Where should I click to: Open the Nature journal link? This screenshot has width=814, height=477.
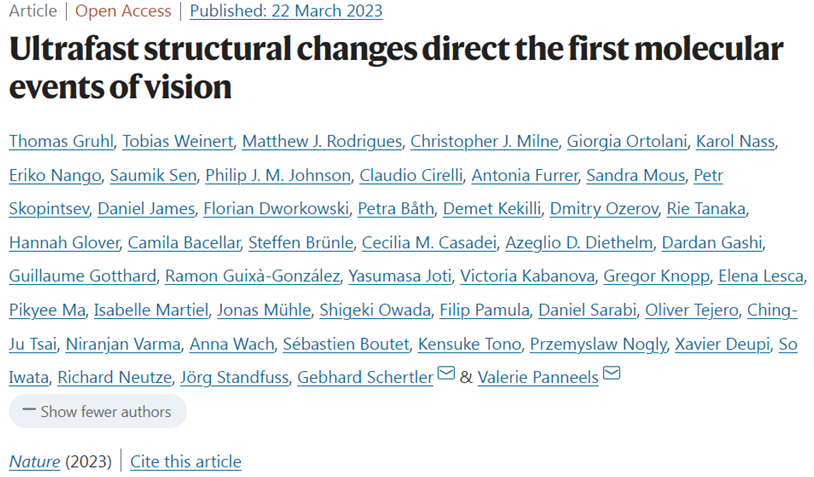(x=34, y=461)
